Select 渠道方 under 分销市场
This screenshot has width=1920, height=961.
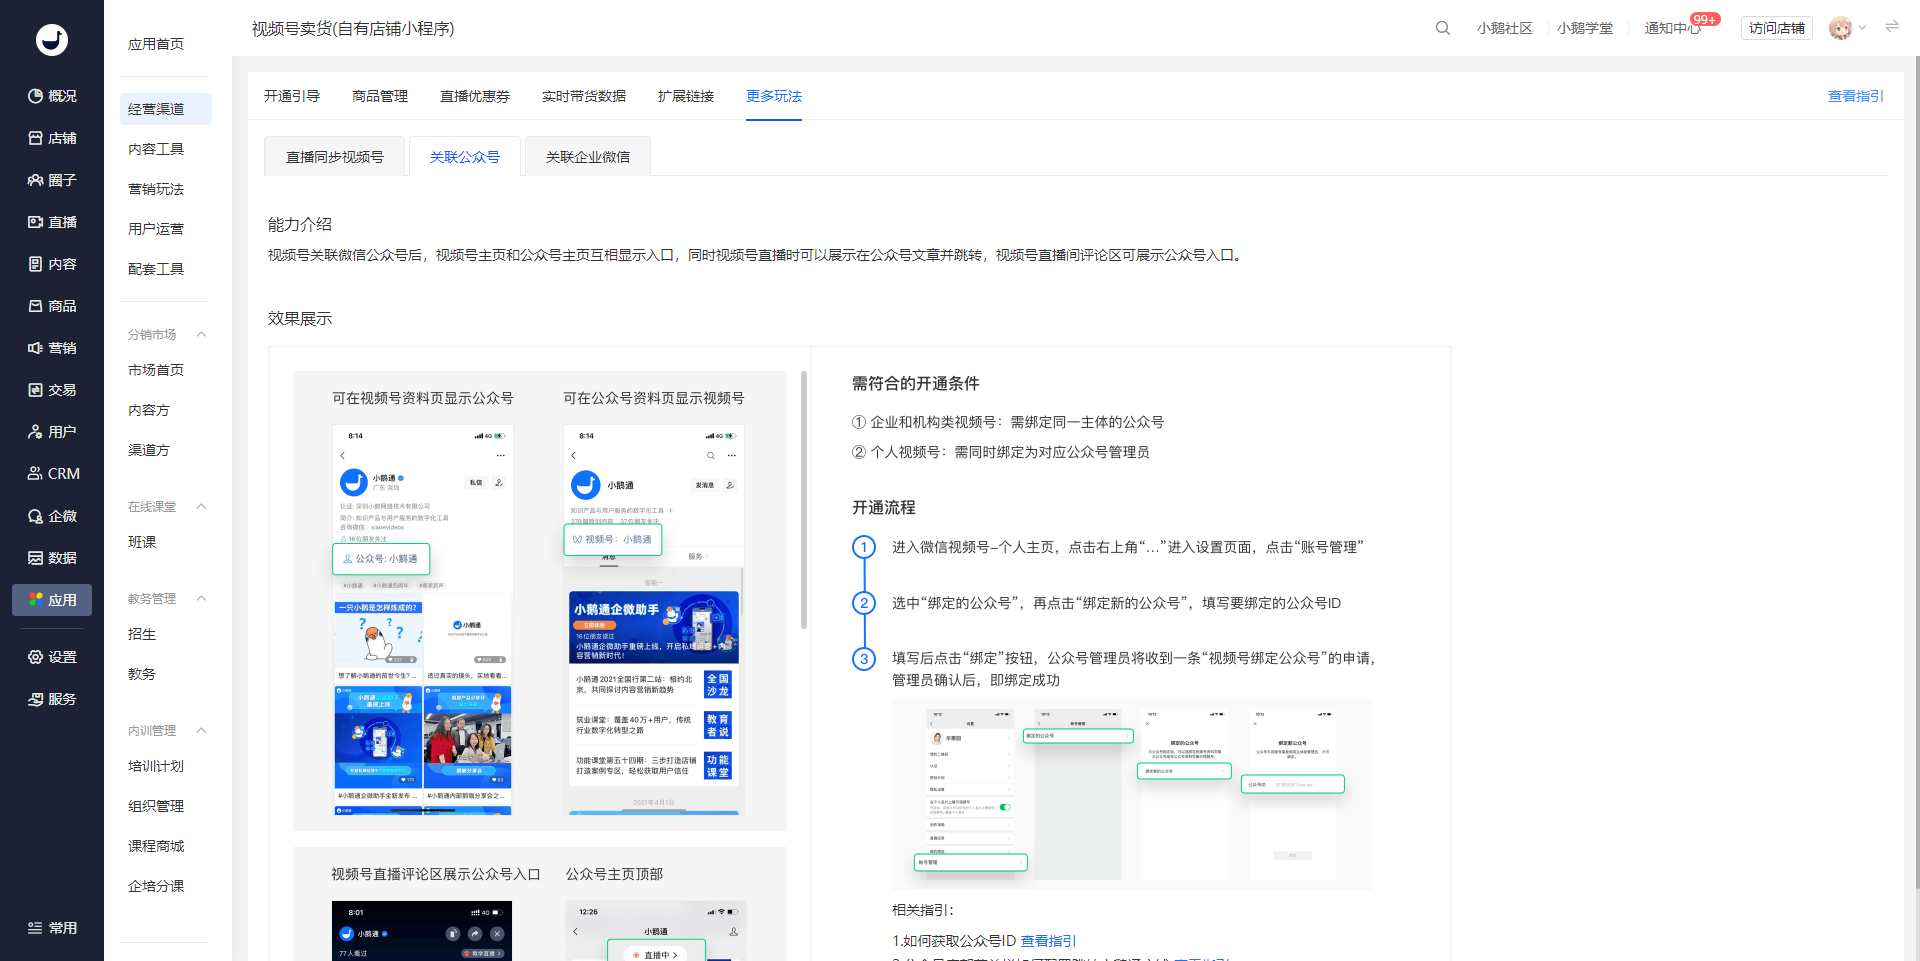(149, 450)
